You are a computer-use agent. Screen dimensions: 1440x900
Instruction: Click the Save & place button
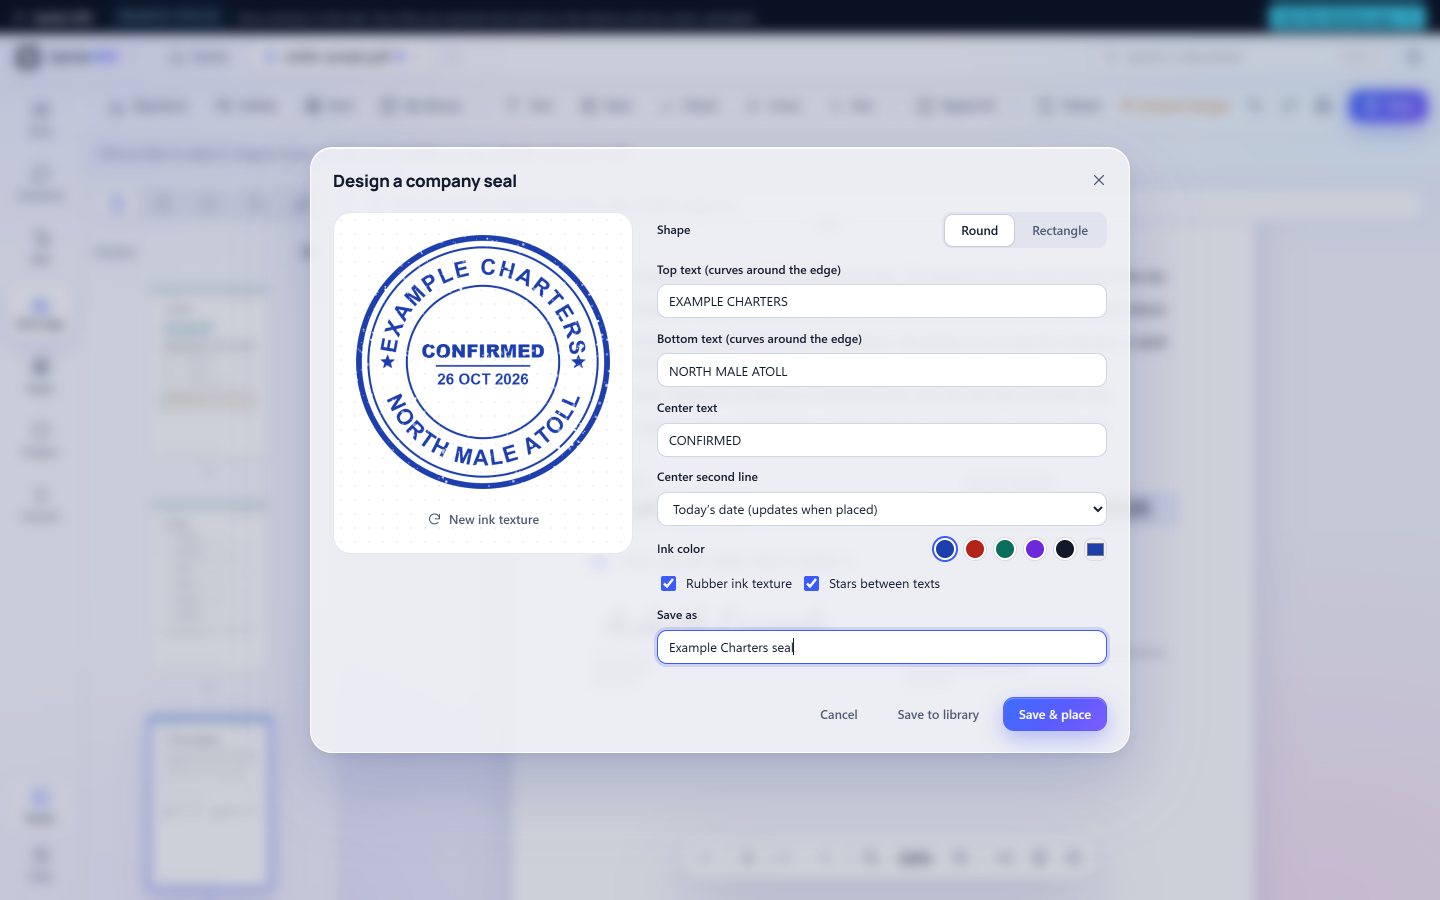1054,714
